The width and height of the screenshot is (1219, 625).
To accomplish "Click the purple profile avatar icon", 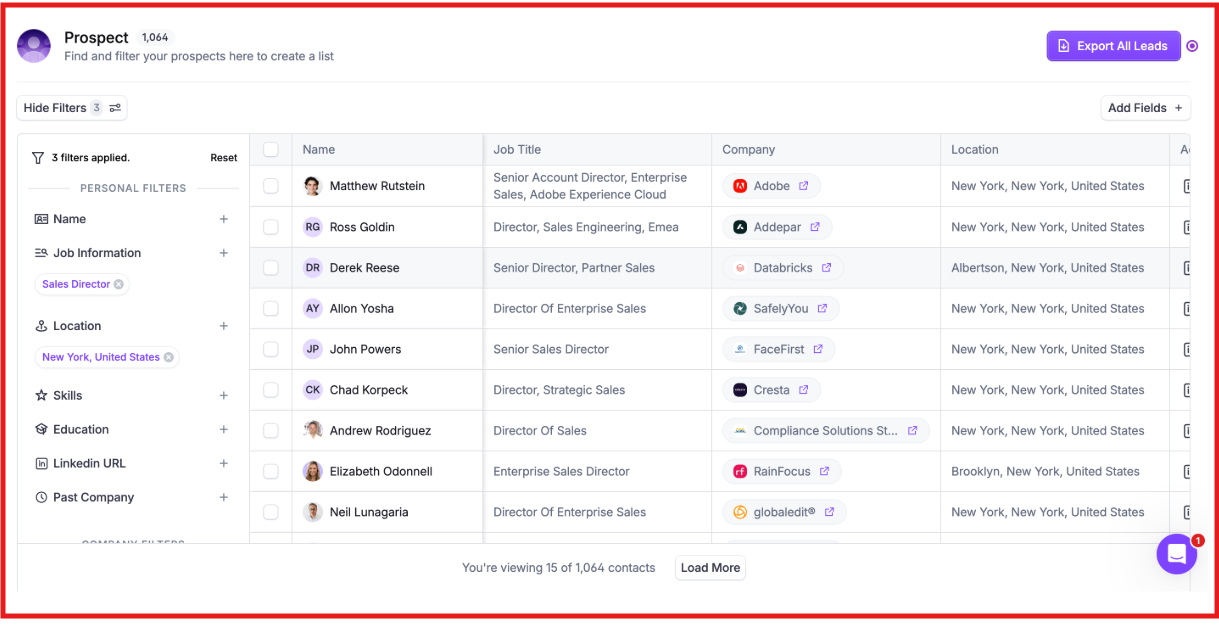I will 34,46.
